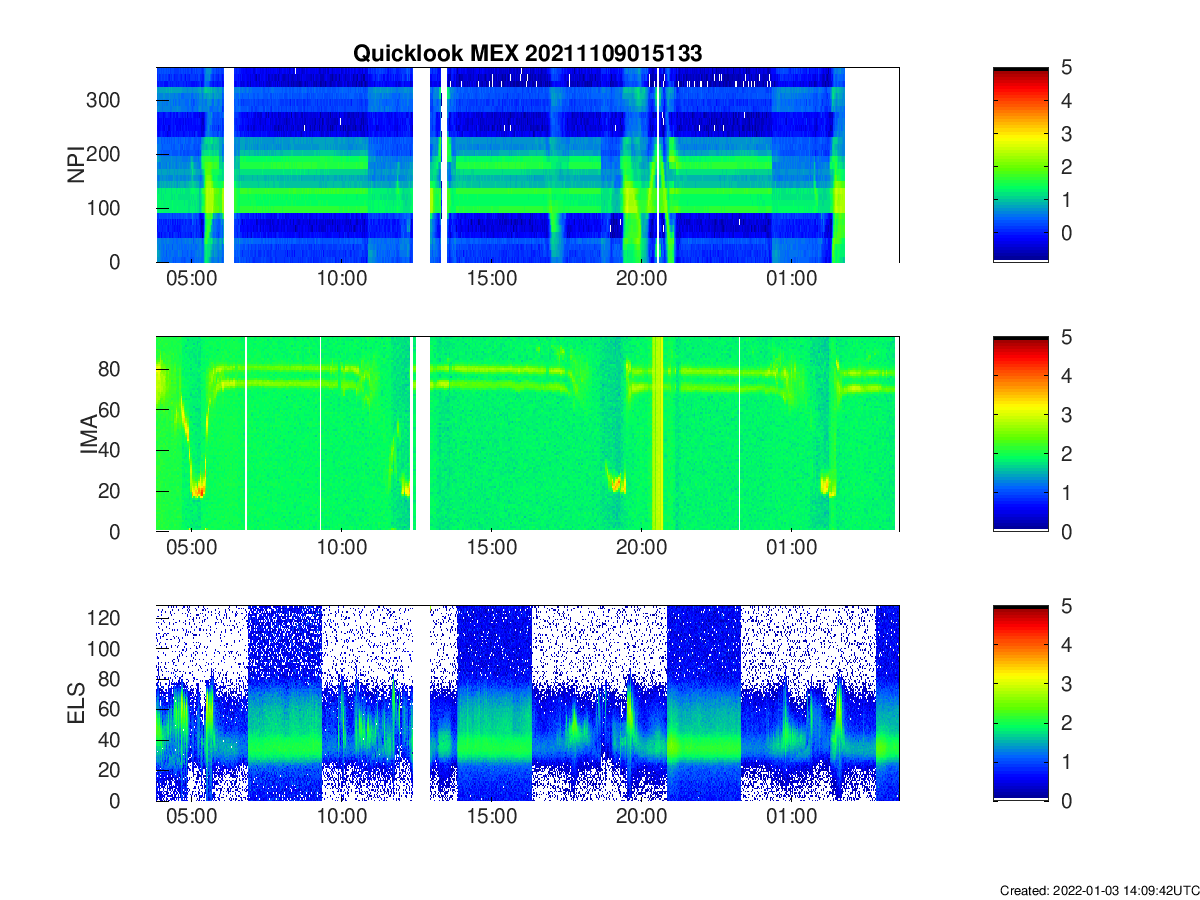Click the 4 label on ELS colorbar

(1068, 645)
